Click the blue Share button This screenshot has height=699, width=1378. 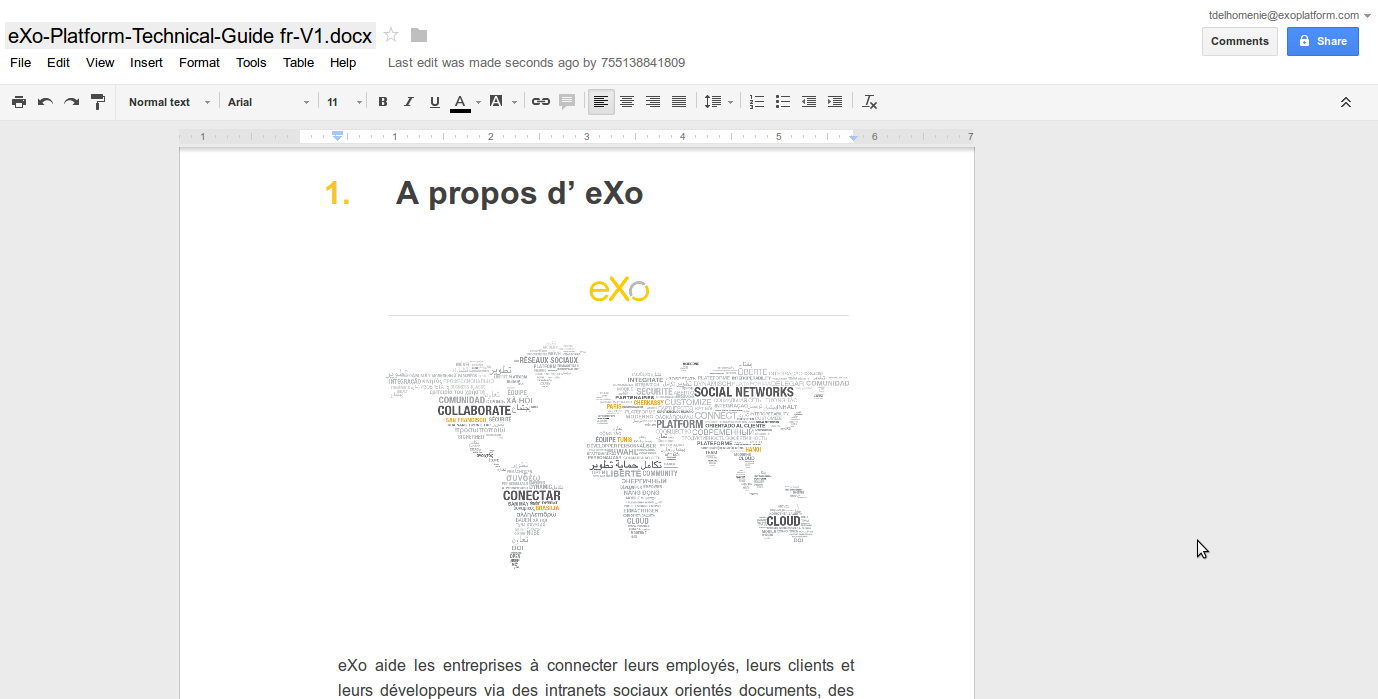coord(1322,41)
